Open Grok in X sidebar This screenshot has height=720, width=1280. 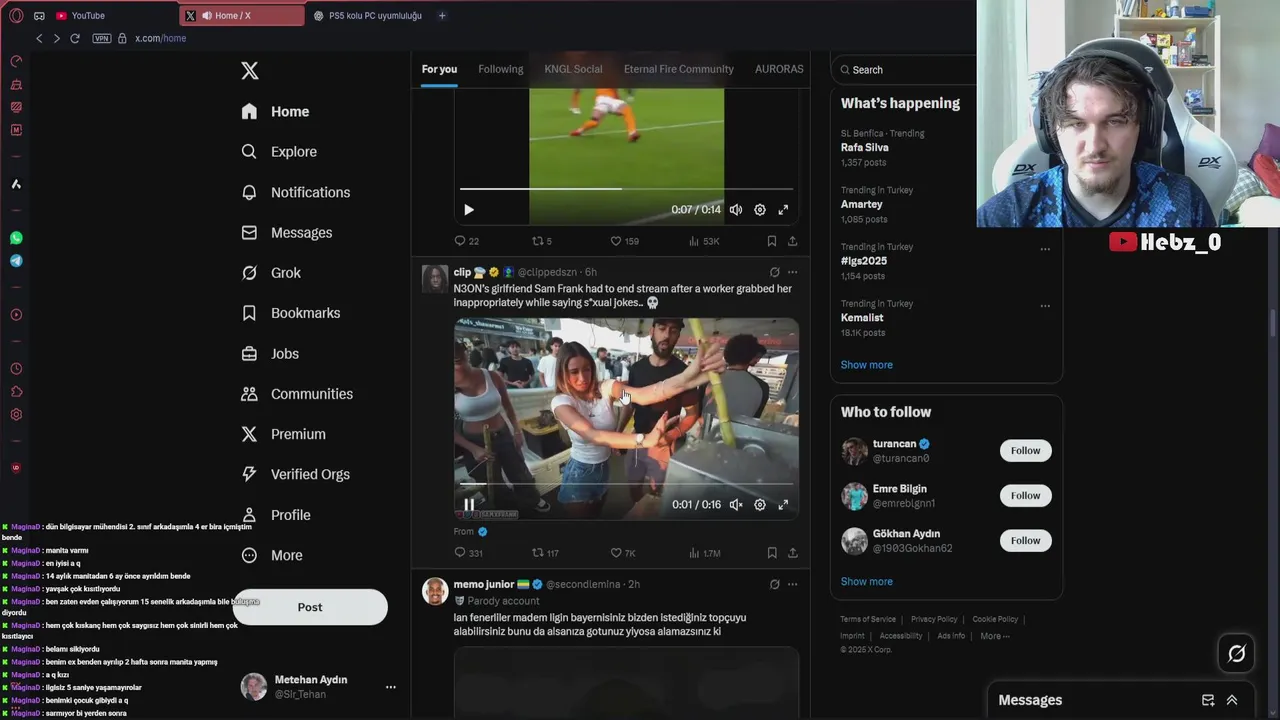tap(271, 273)
